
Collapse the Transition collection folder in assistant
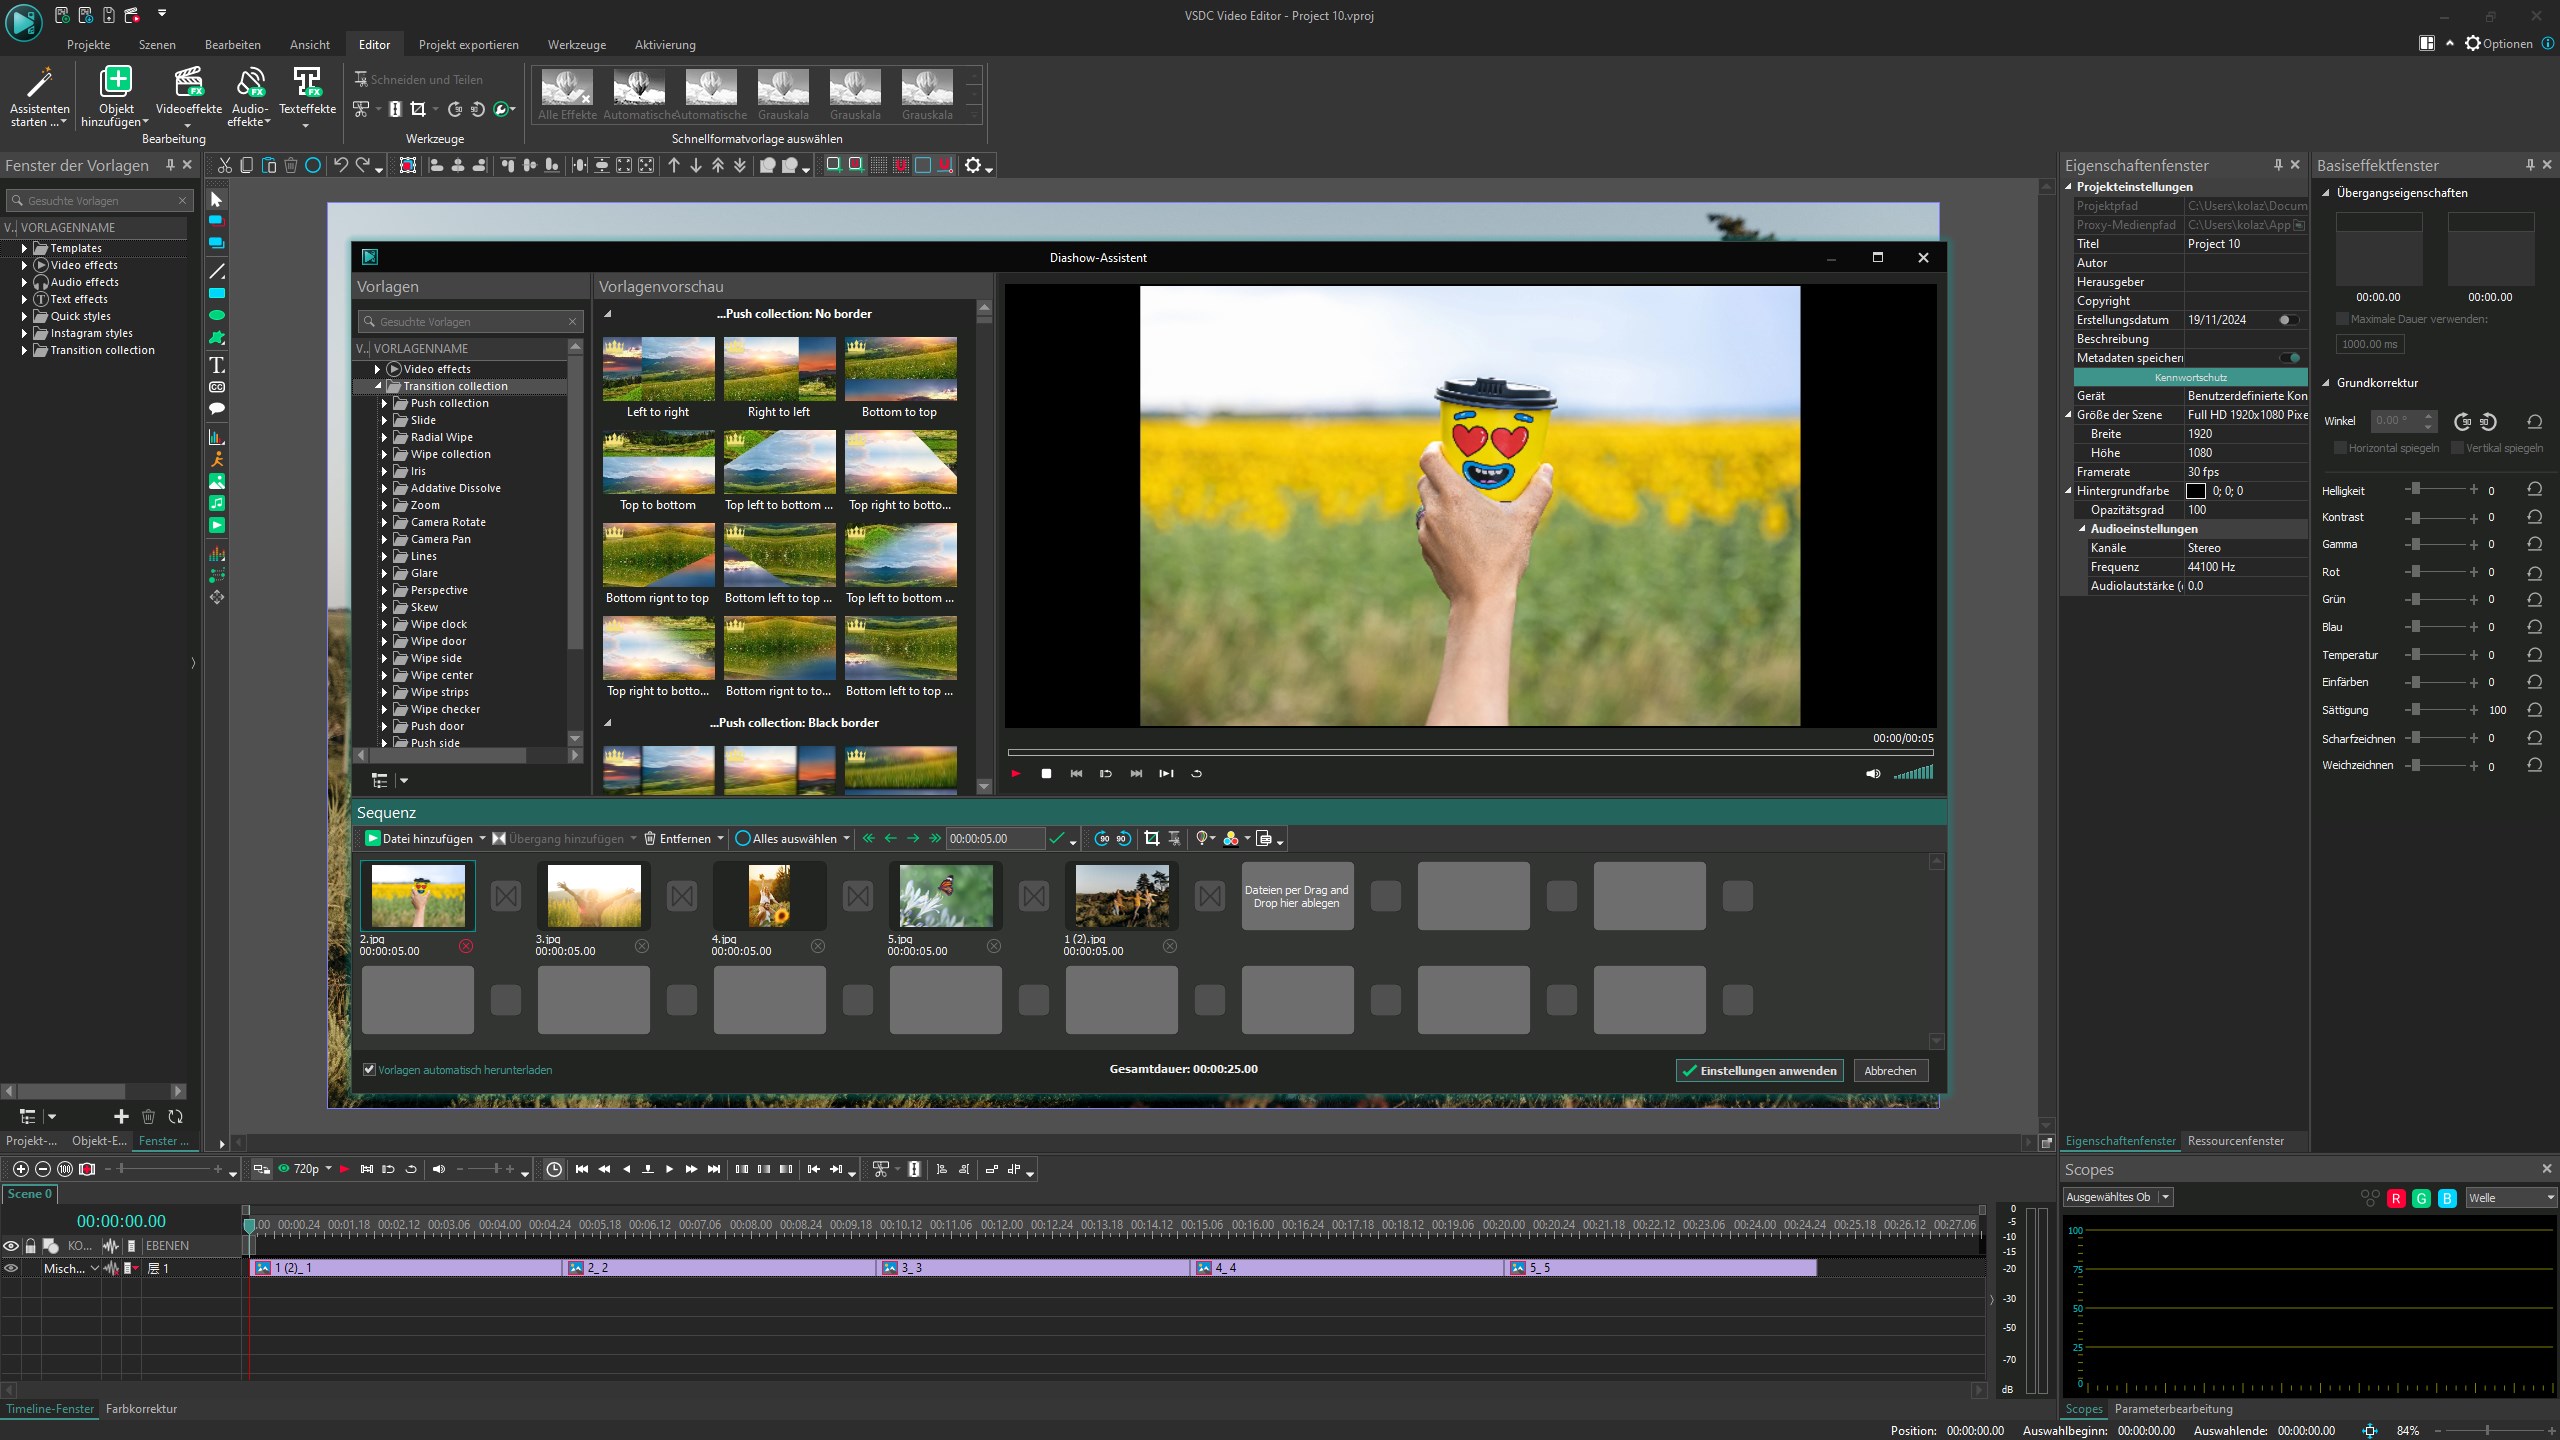coord(378,386)
